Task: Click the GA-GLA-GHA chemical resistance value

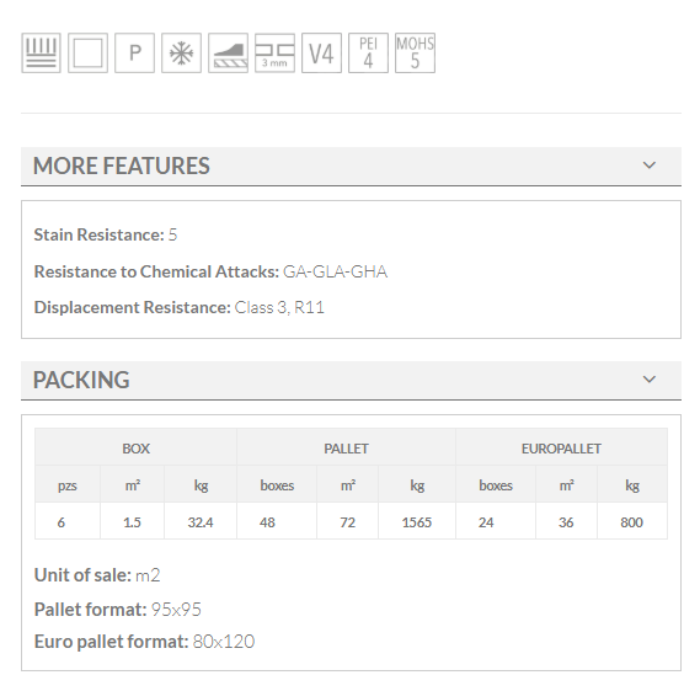Action: [335, 271]
